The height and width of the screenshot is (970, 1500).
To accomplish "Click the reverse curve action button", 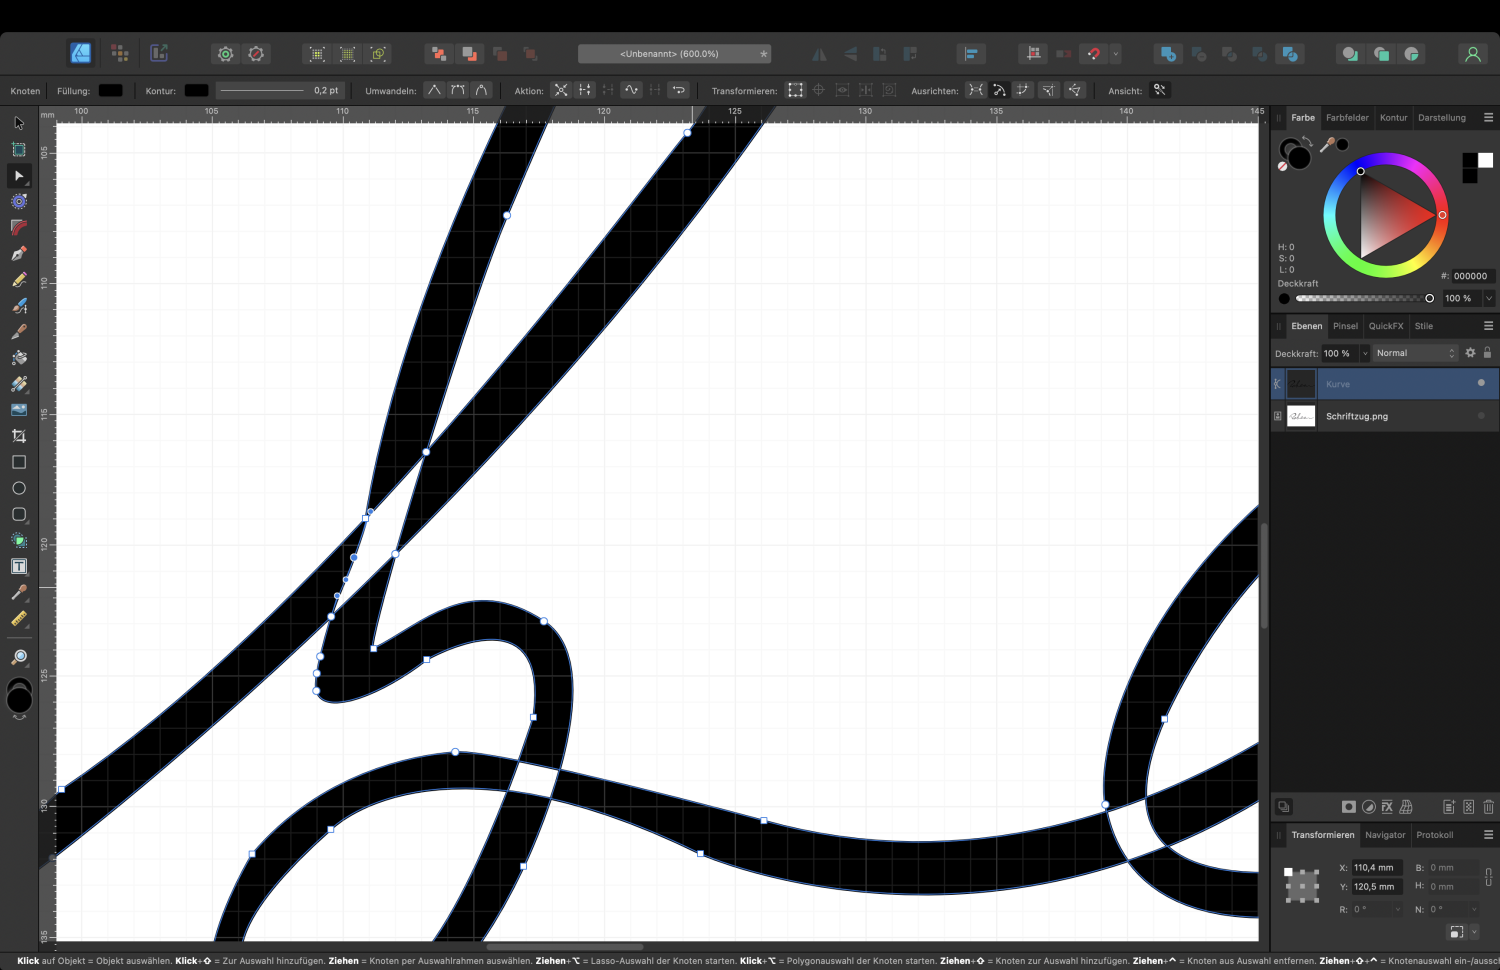I will [679, 90].
